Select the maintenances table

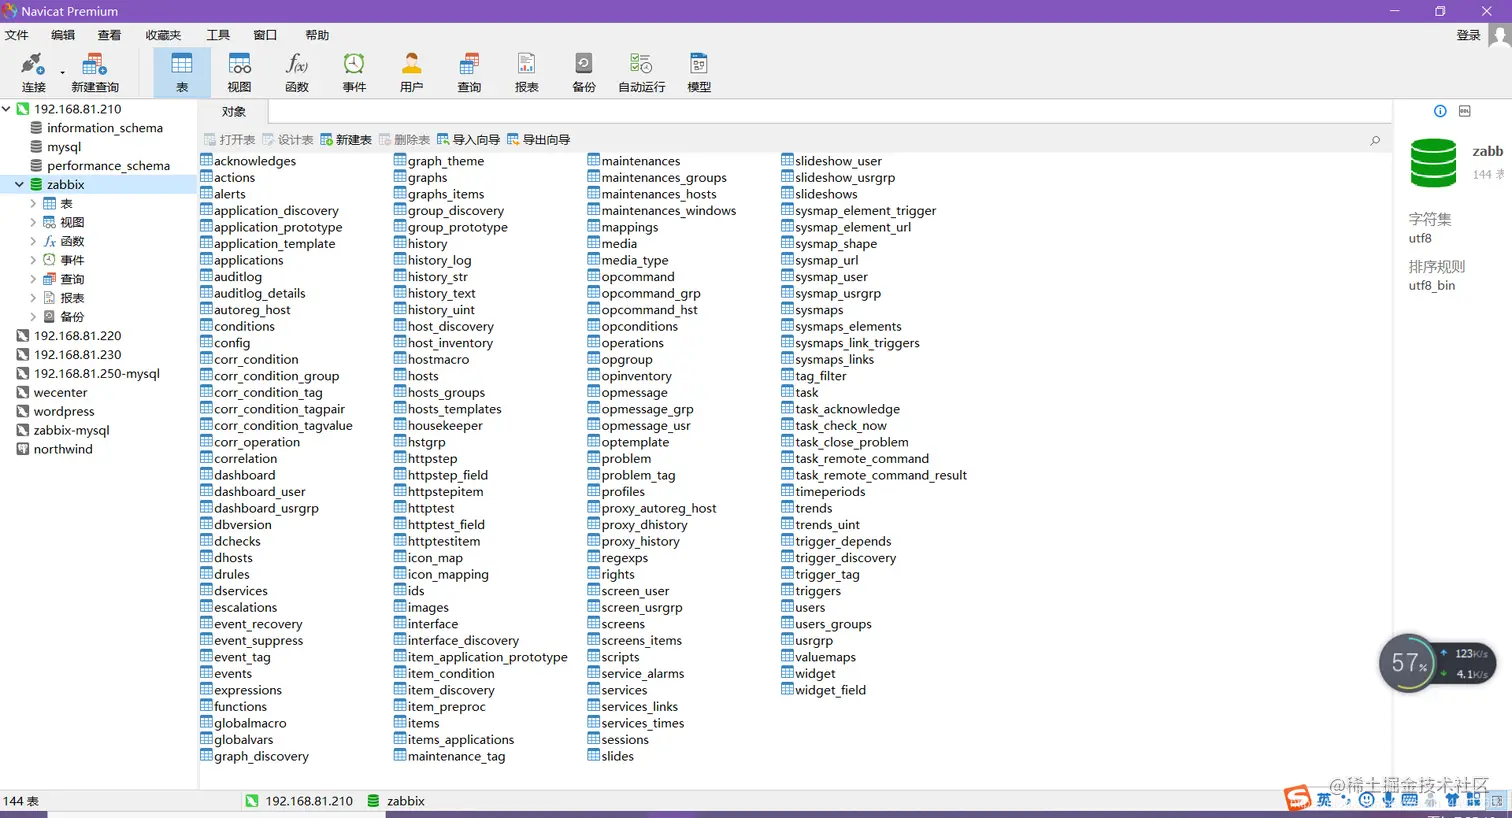point(634,161)
